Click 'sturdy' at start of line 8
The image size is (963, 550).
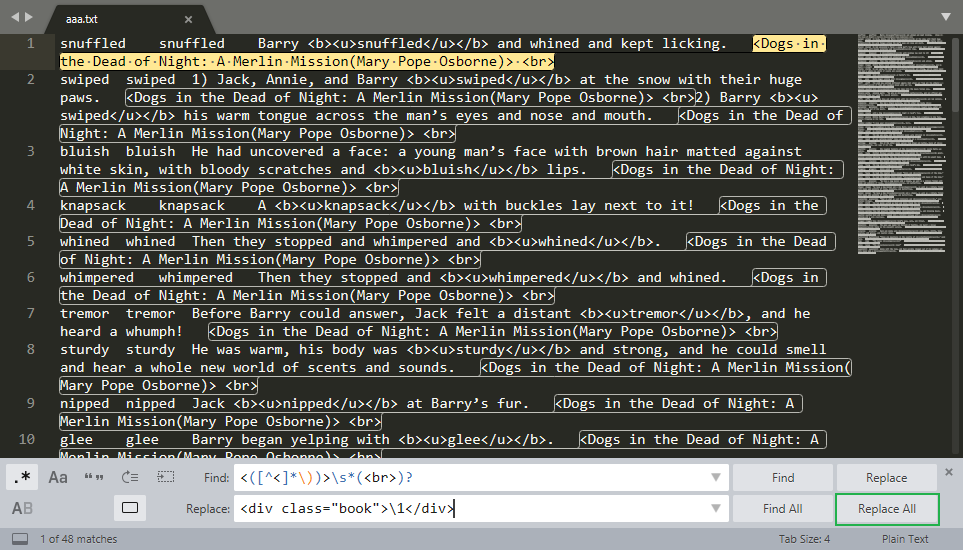(x=85, y=350)
